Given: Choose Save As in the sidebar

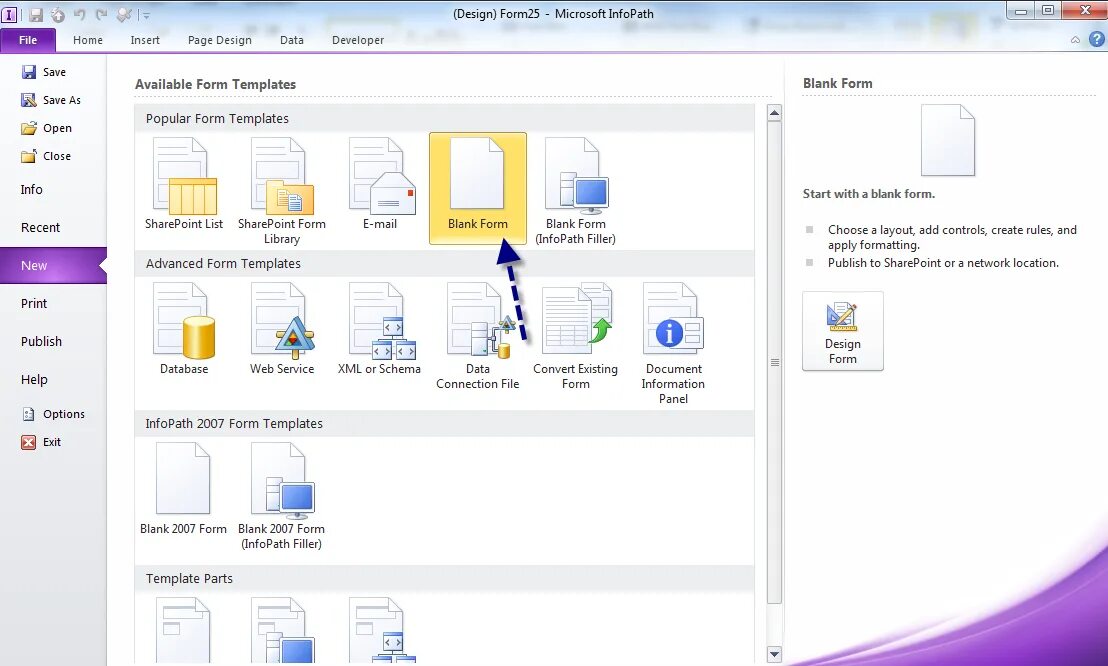Looking at the screenshot, I should [x=51, y=100].
